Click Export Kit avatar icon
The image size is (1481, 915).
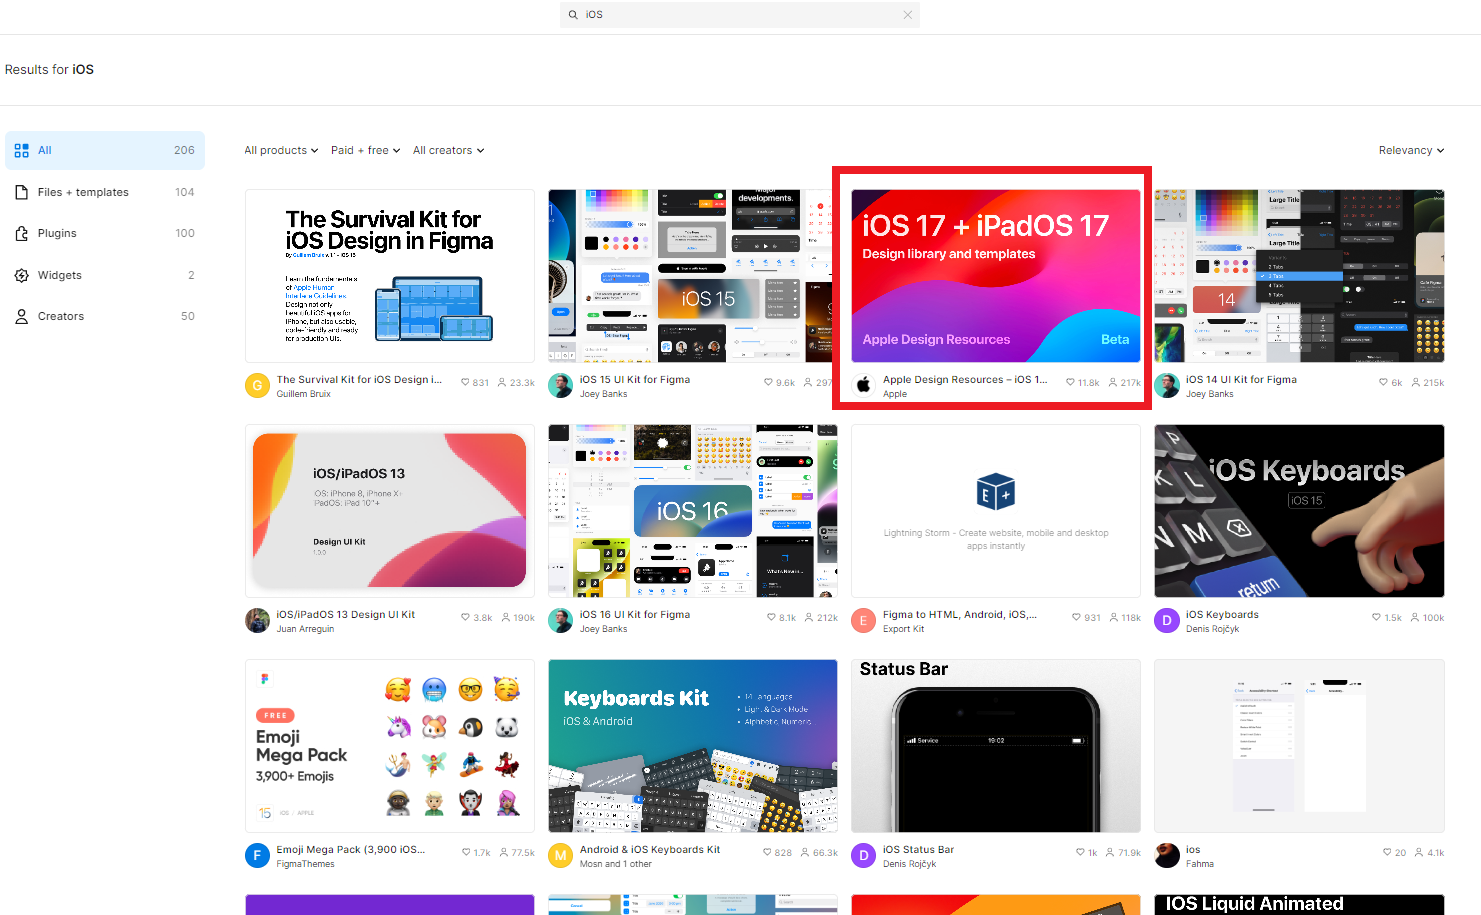864,620
